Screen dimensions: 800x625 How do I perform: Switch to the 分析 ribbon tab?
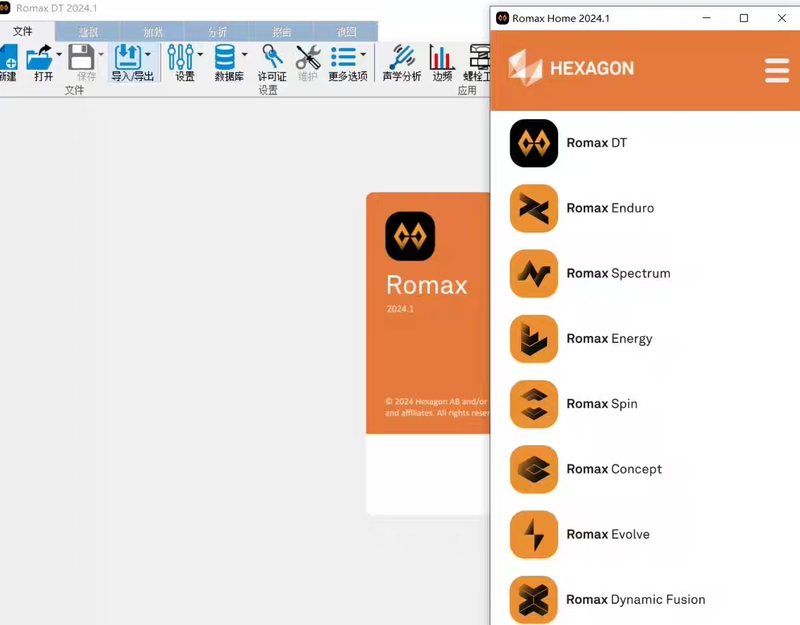point(217,32)
